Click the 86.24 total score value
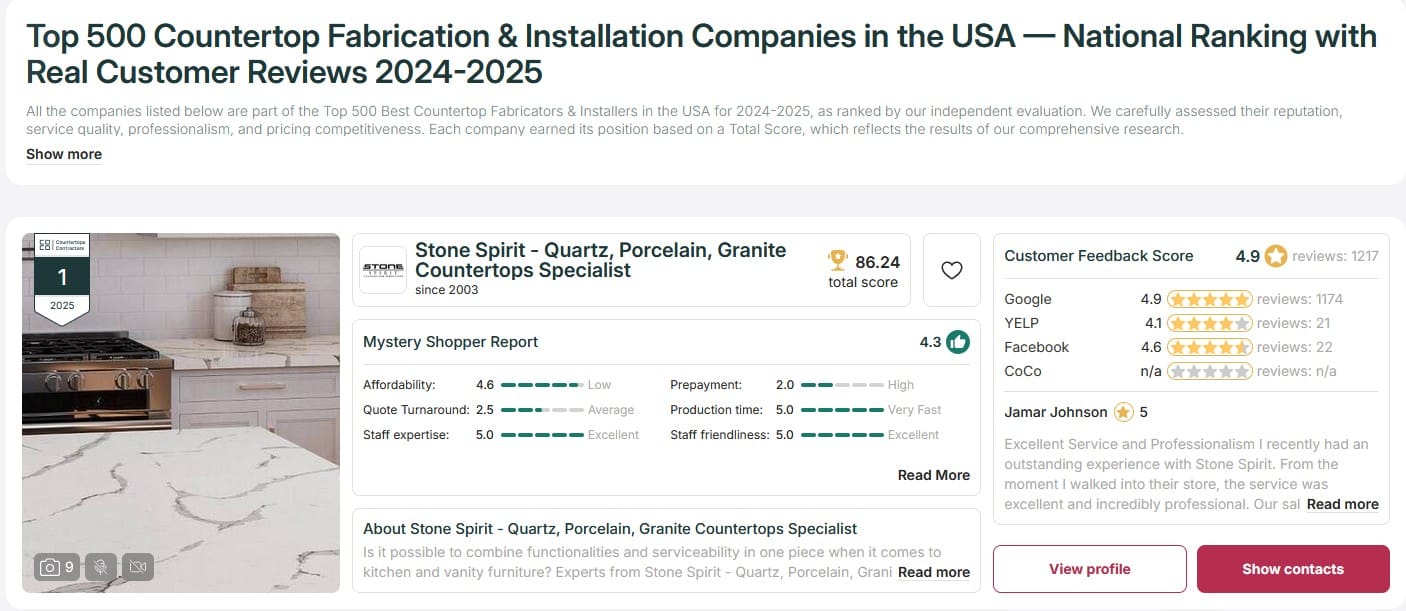This screenshot has width=1406, height=611. (878, 262)
